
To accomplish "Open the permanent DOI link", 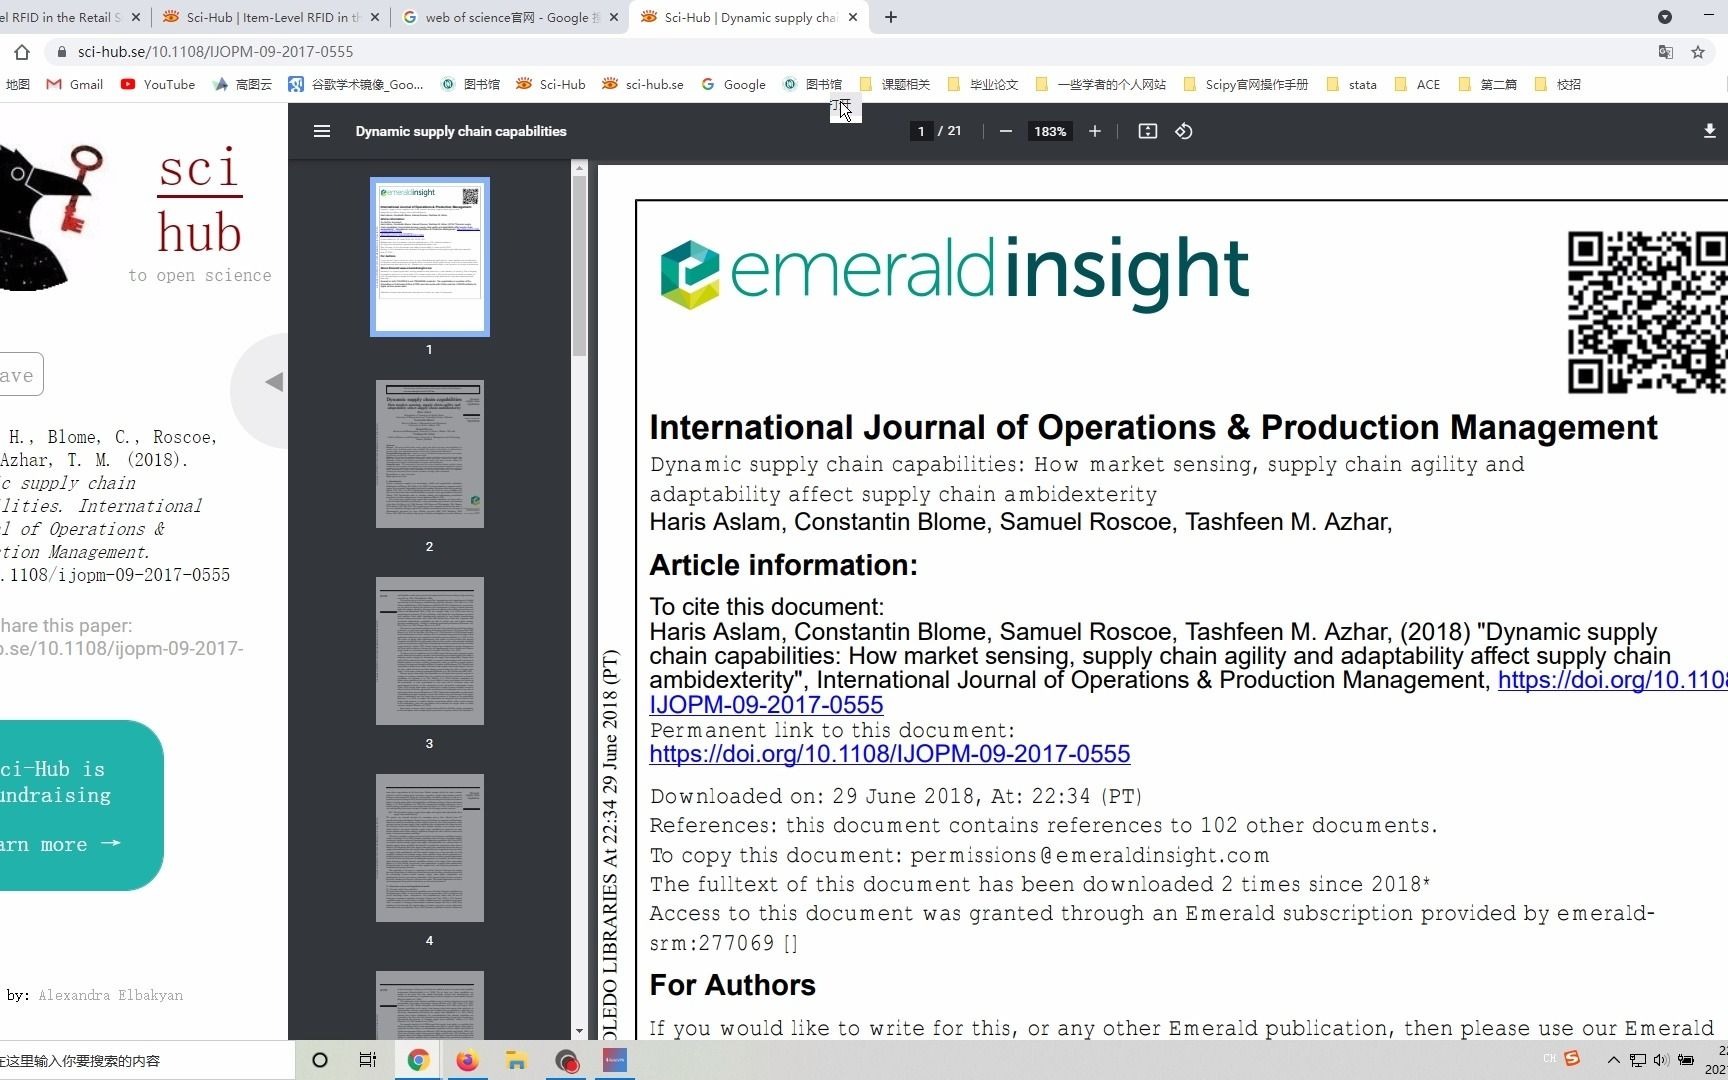I will pyautogui.click(x=890, y=754).
